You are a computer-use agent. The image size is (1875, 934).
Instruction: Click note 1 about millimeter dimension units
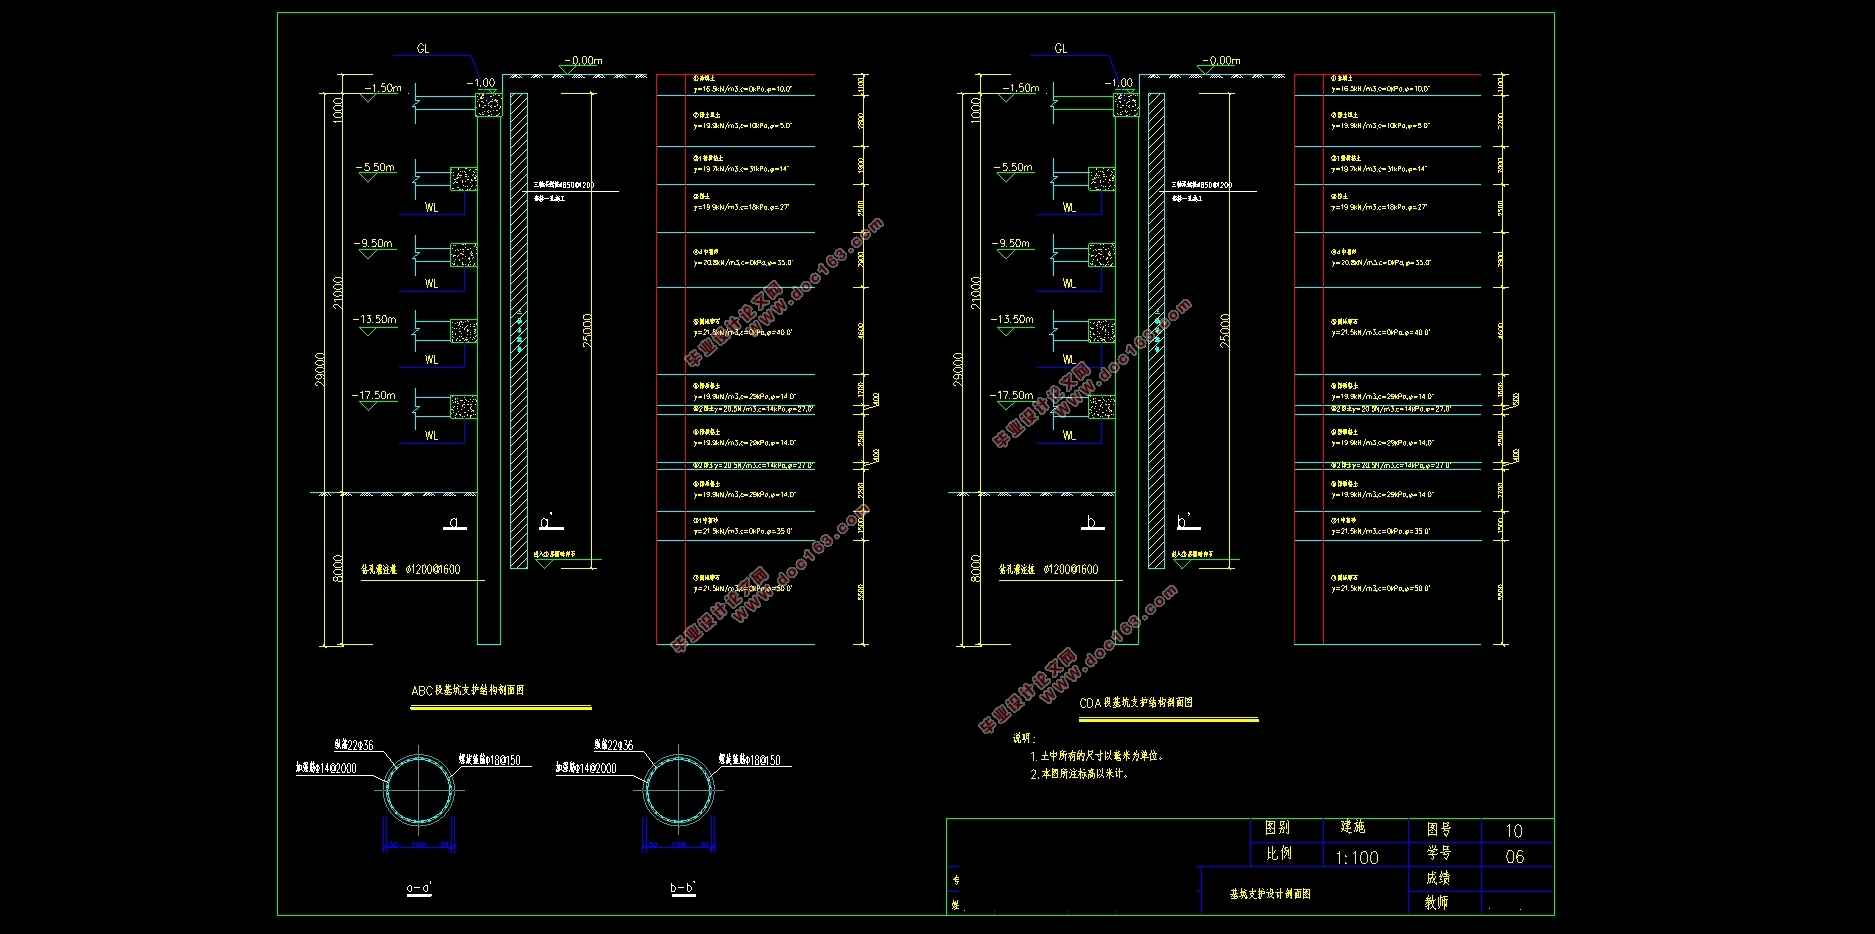tap(1097, 756)
